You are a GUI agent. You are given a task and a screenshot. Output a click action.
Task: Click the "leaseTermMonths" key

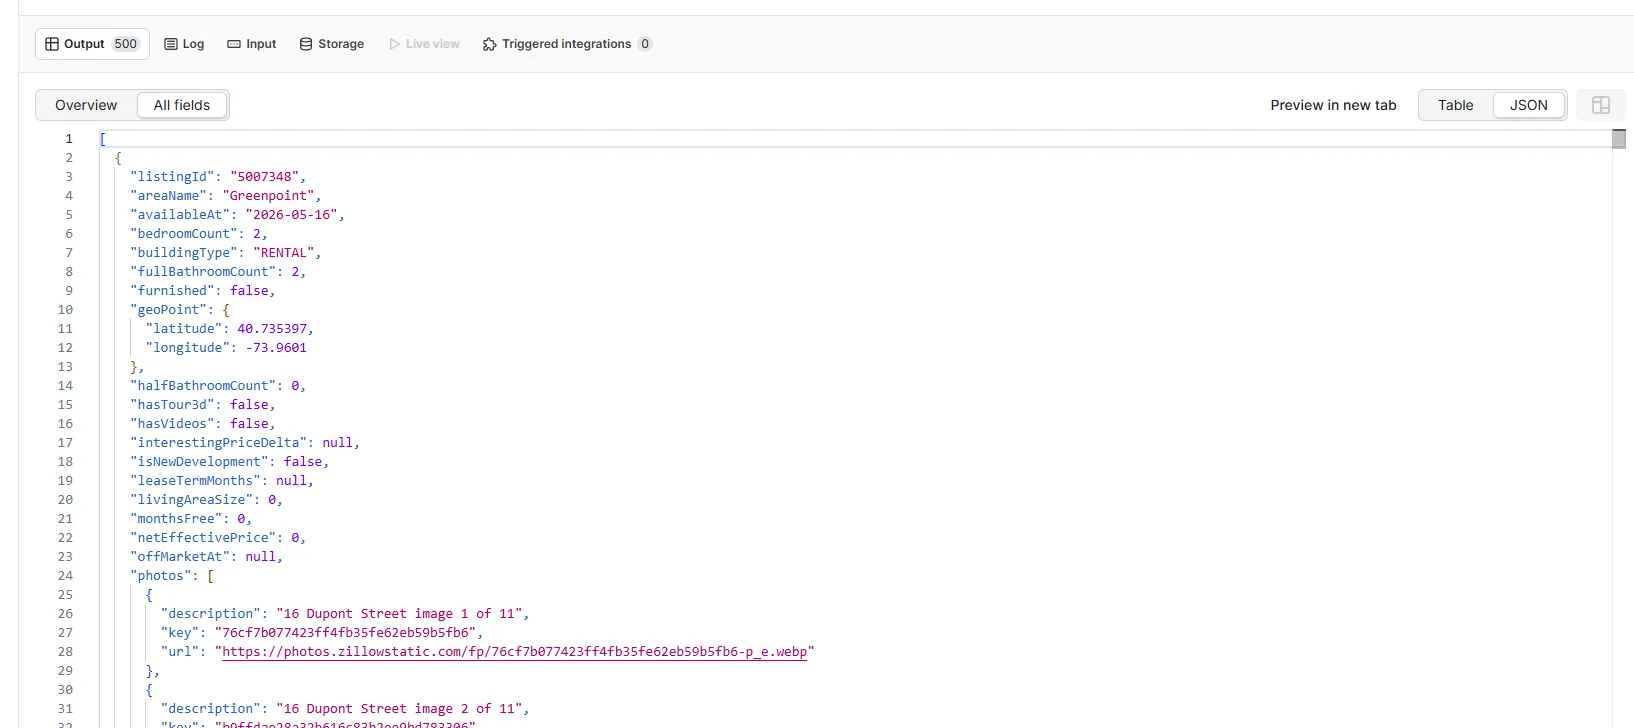195,481
